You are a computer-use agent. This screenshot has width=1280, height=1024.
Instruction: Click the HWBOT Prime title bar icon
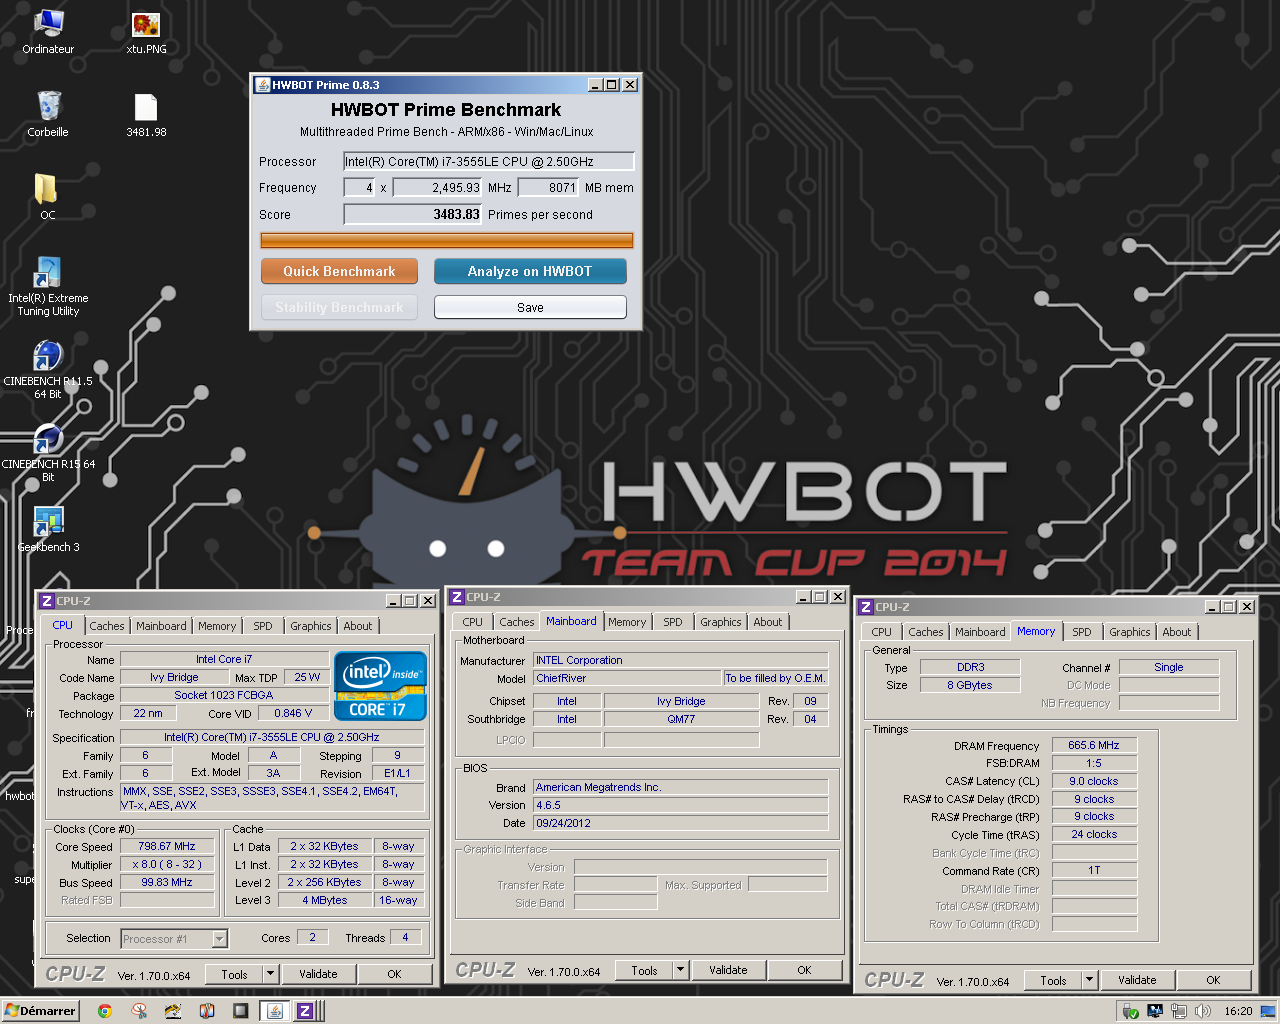tap(263, 85)
